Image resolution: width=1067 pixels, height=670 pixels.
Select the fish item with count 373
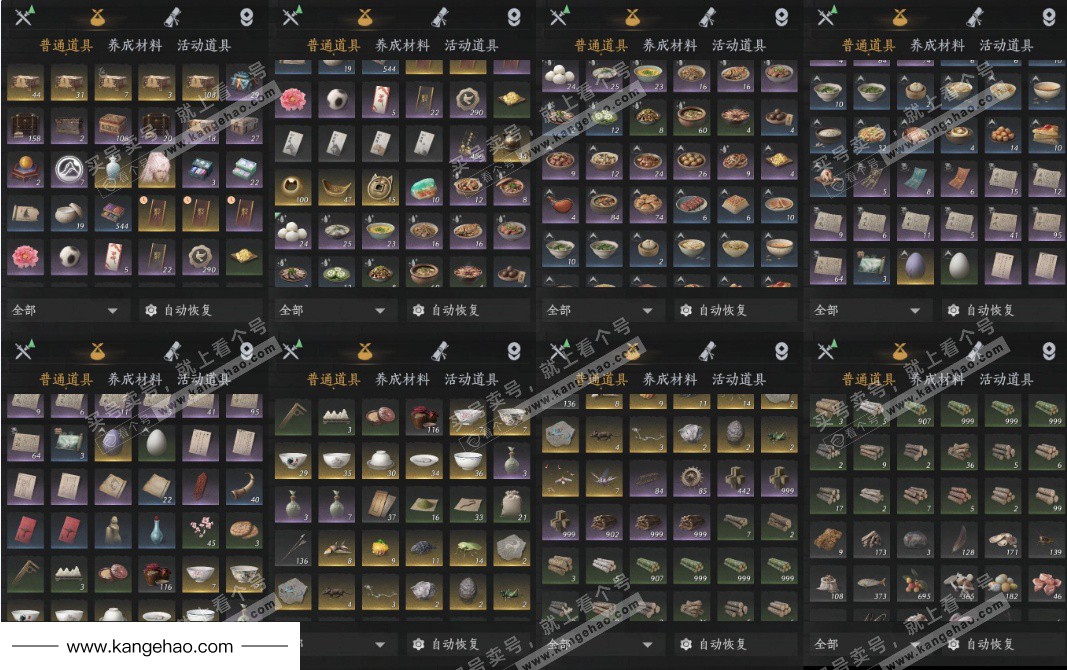click(872, 584)
